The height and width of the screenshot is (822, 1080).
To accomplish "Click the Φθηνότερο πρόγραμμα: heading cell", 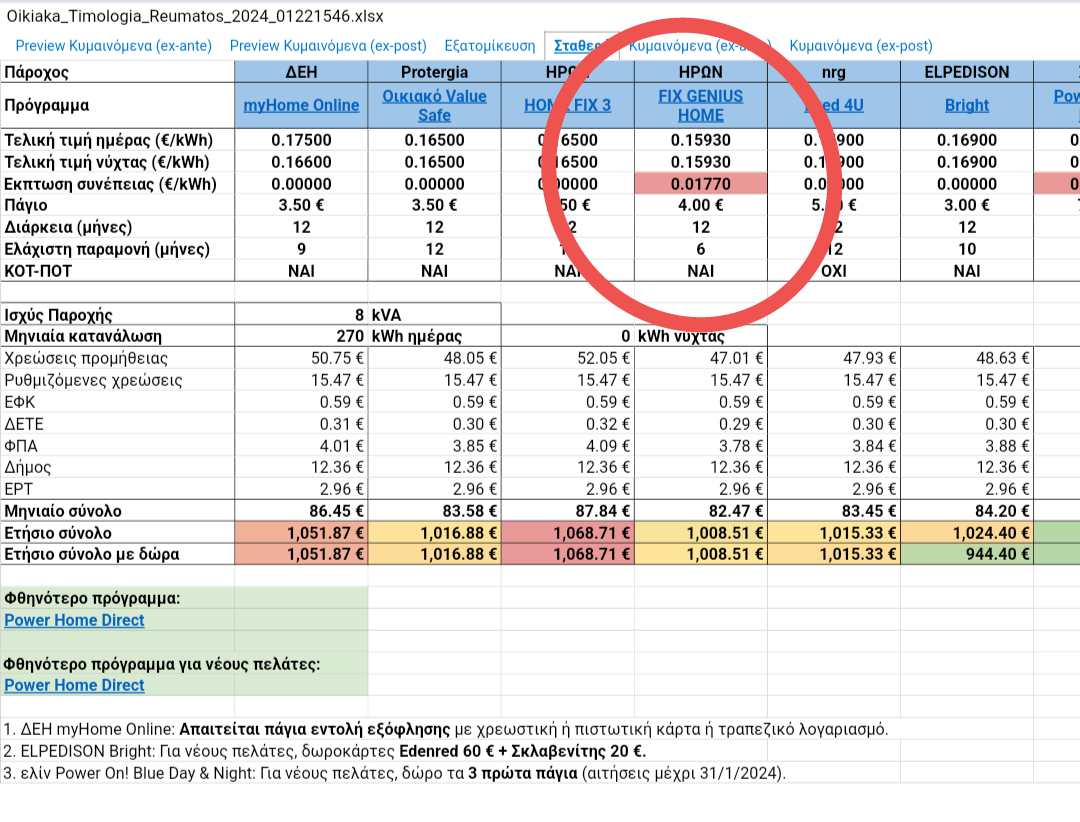I will 92,598.
